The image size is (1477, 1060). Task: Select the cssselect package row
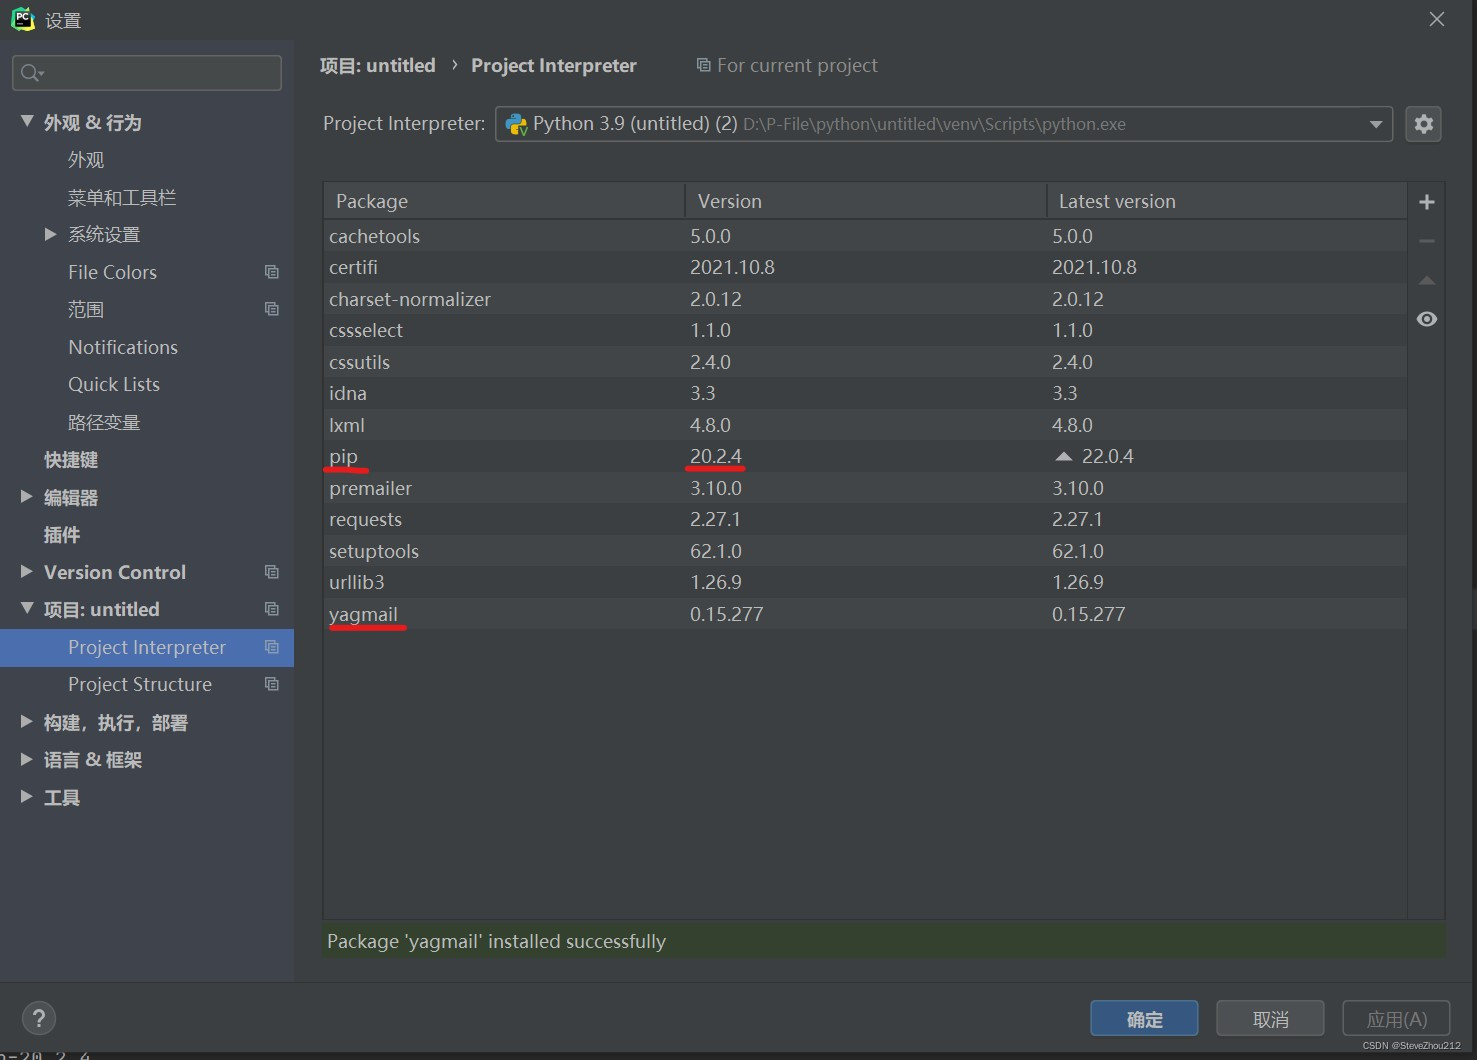coord(865,330)
